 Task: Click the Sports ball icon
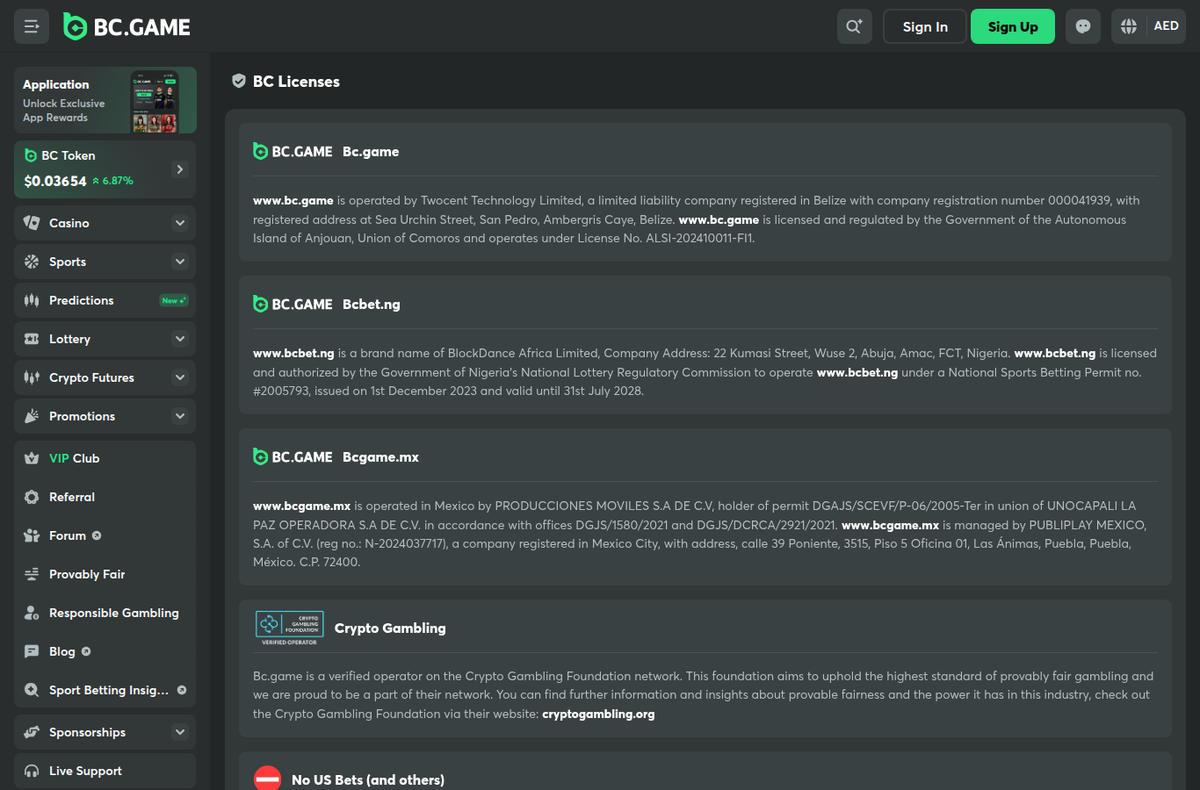tap(31, 262)
